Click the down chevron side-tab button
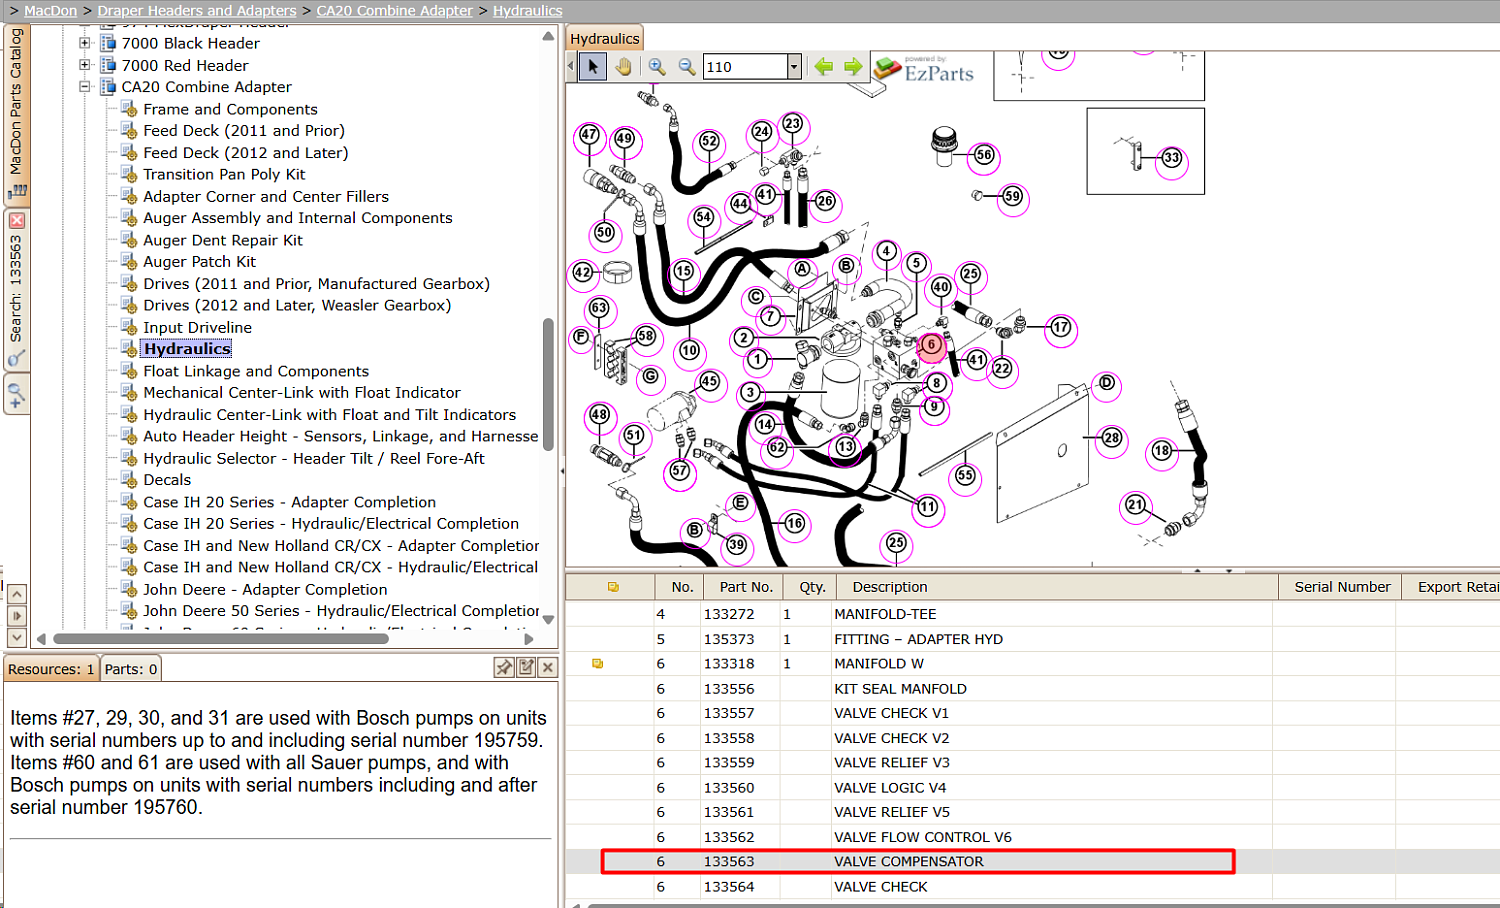This screenshot has width=1500, height=908. click(17, 637)
